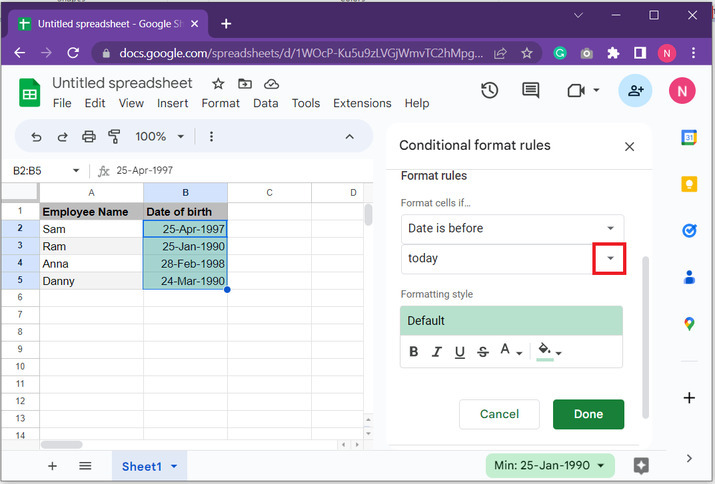Star the Untitled spreadsheet
The image size is (715, 484).
(218, 84)
